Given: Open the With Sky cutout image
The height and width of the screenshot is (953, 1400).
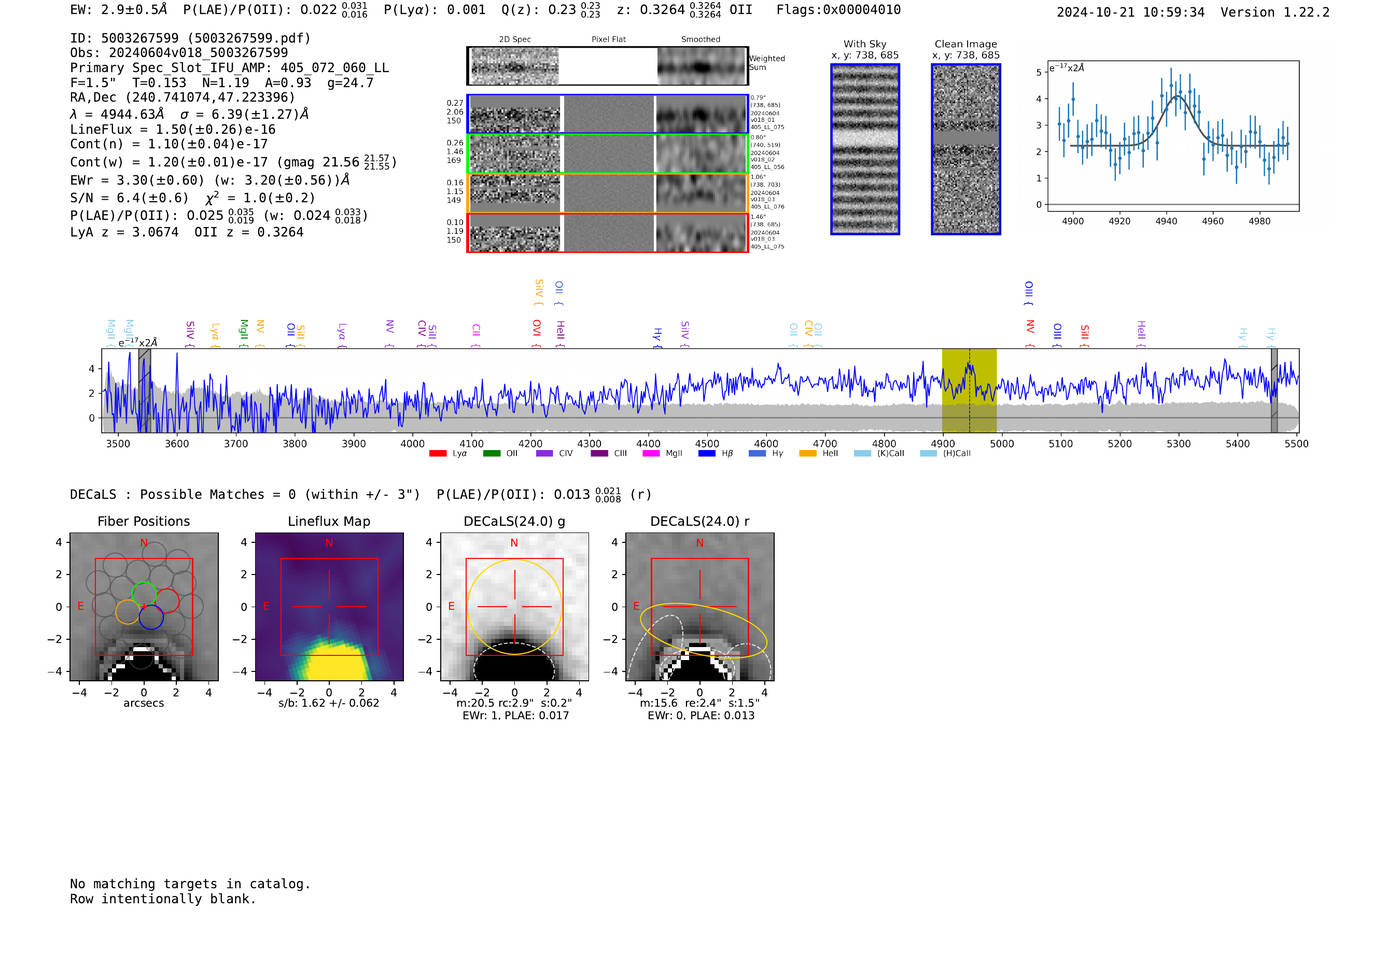Looking at the screenshot, I should tap(865, 149).
